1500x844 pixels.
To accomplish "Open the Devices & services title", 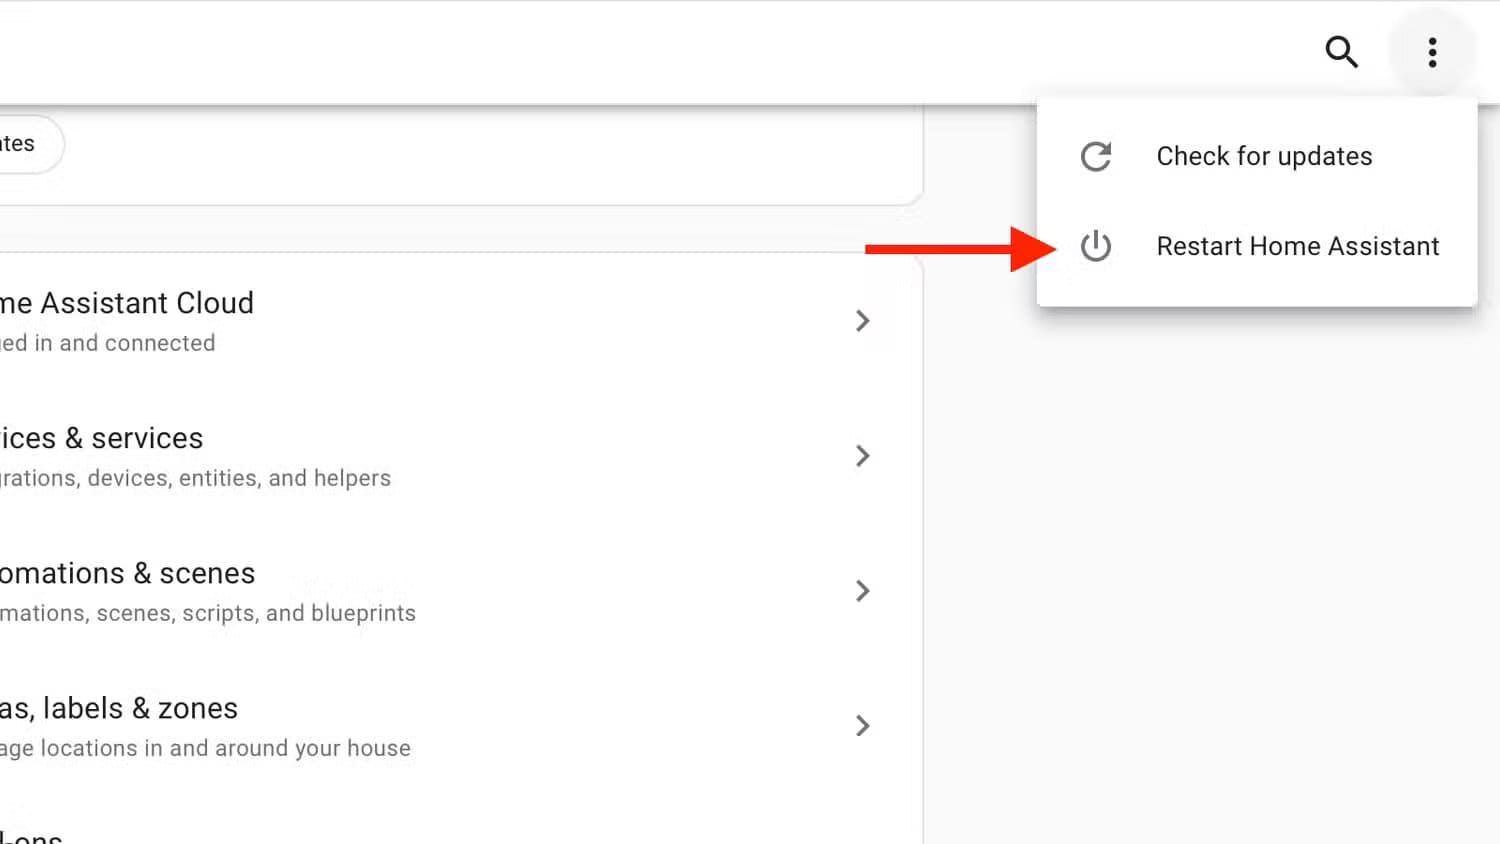I will click(x=101, y=438).
